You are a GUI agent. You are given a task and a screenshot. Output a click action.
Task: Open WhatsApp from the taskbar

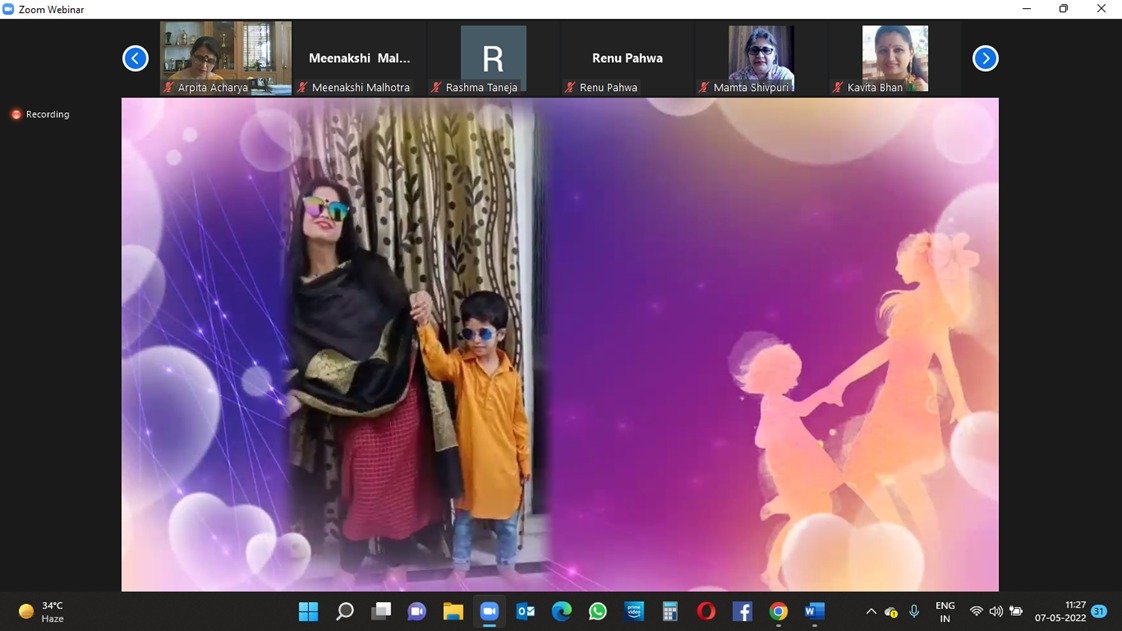(598, 611)
